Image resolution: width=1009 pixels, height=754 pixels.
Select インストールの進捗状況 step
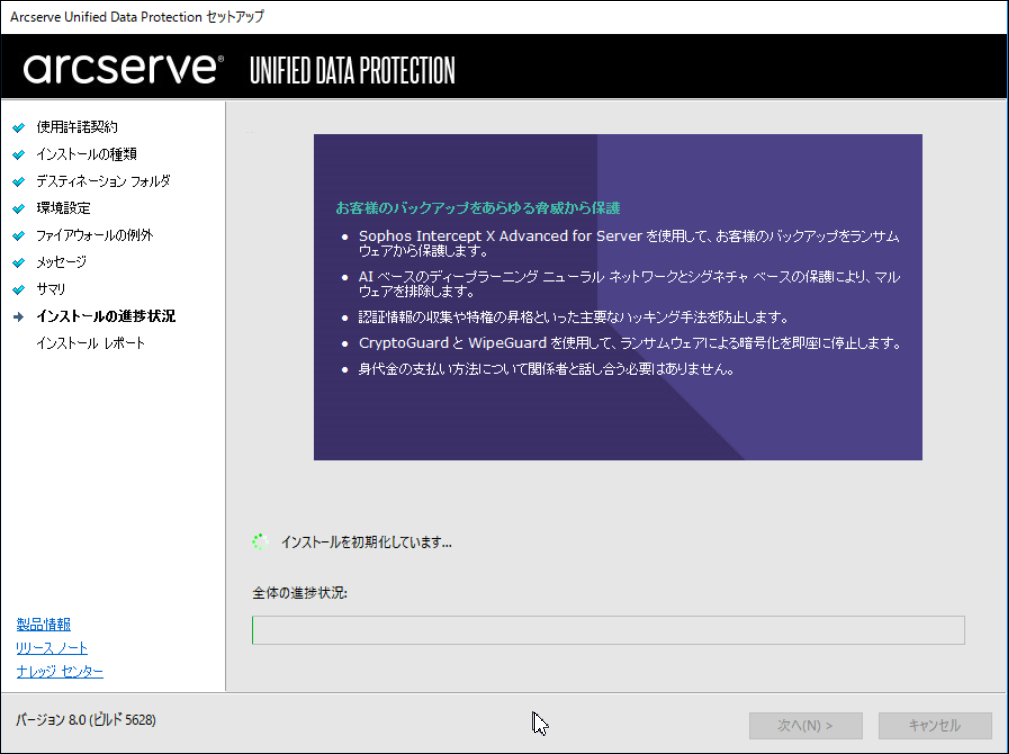pyautogui.click(x=106, y=316)
